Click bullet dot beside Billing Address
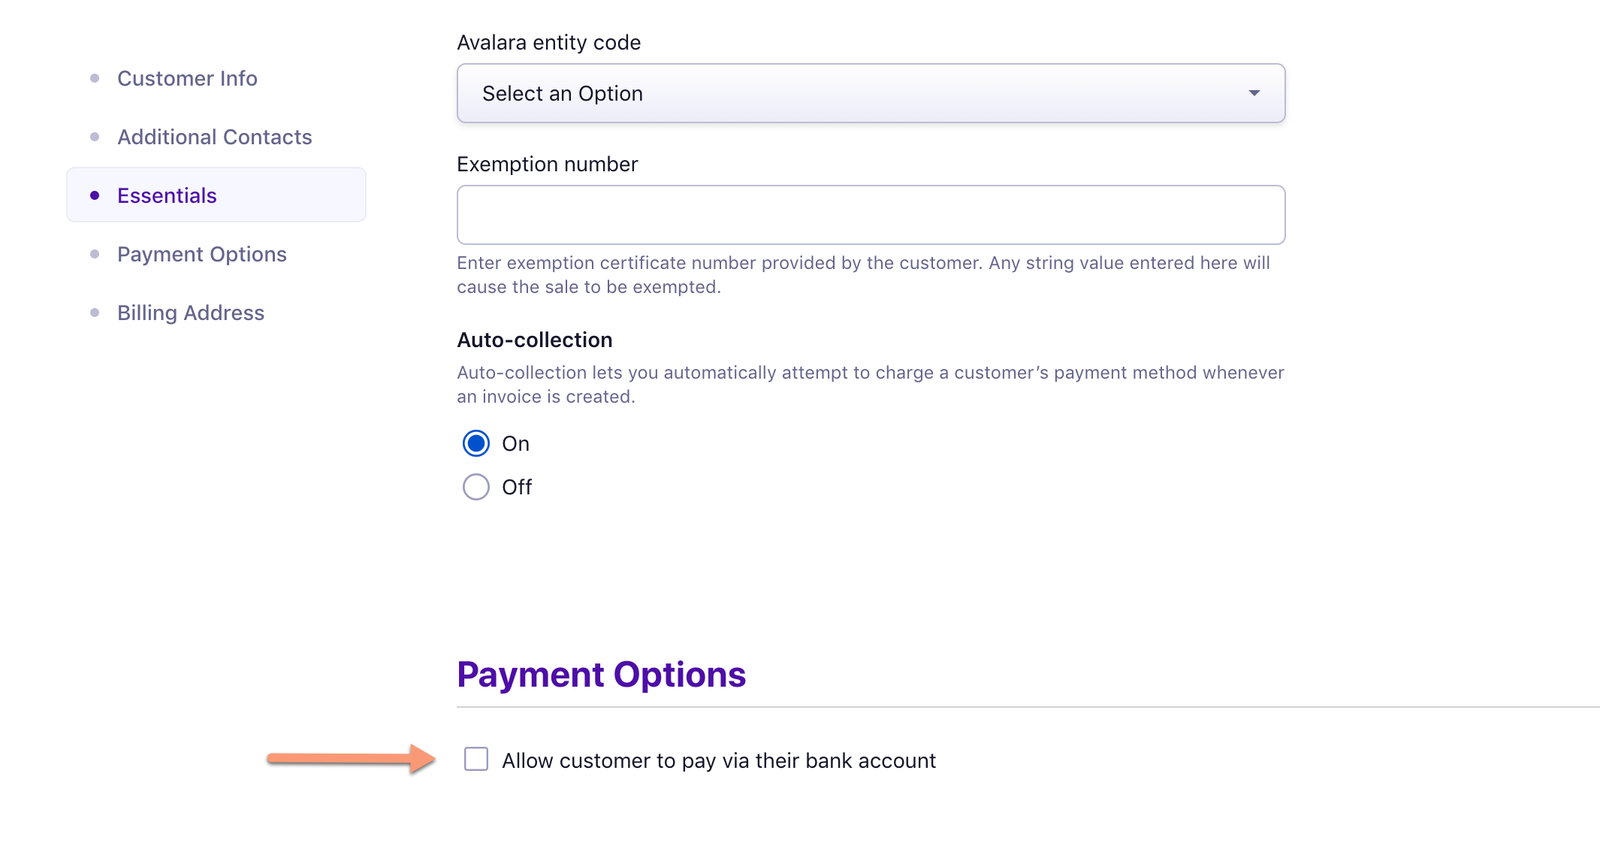The width and height of the screenshot is (1600, 849). point(95,313)
